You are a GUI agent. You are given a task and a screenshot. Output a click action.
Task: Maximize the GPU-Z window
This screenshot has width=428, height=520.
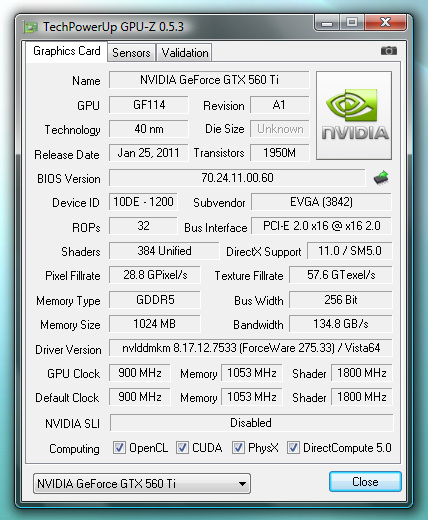(352, 23)
